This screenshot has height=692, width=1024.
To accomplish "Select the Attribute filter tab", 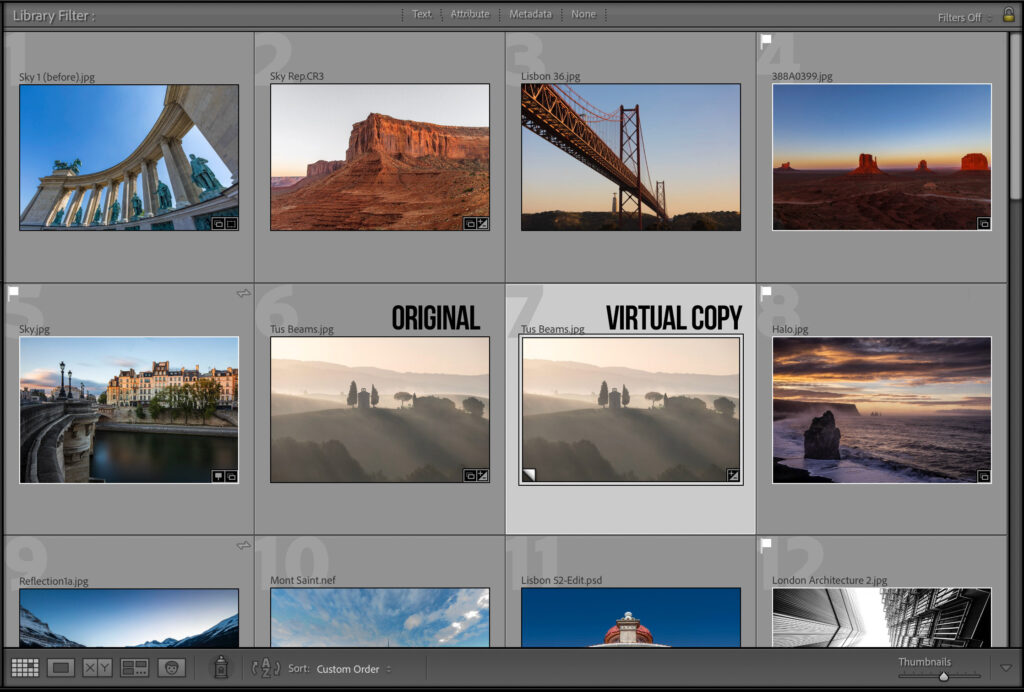I will coord(470,14).
